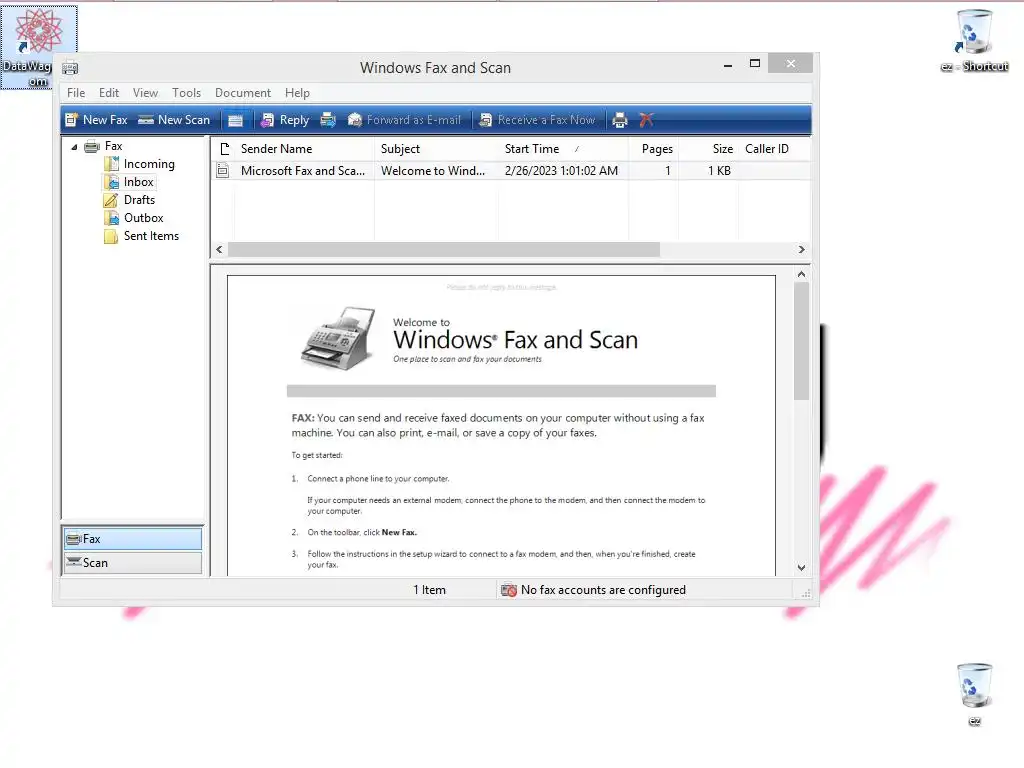The image size is (1024, 768).
Task: Open the File menu
Action: (x=76, y=93)
